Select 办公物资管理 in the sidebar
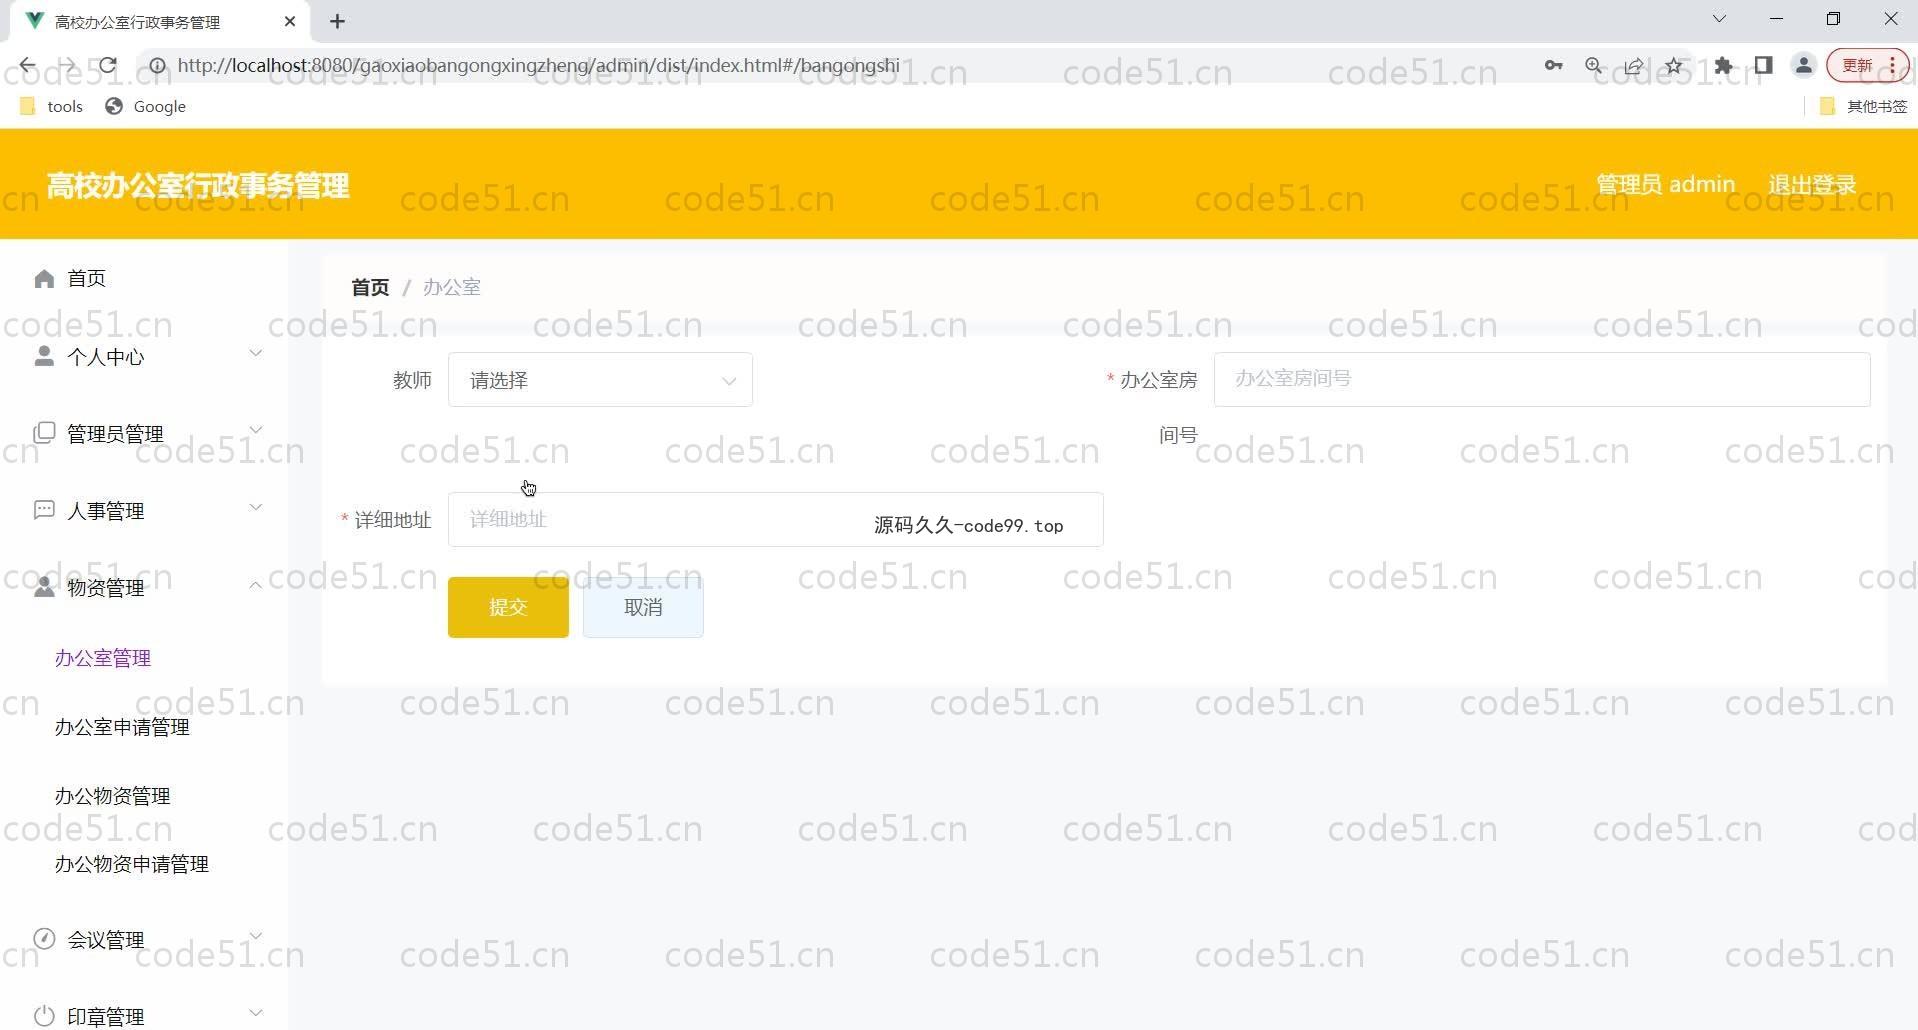1918x1030 pixels. pos(113,796)
